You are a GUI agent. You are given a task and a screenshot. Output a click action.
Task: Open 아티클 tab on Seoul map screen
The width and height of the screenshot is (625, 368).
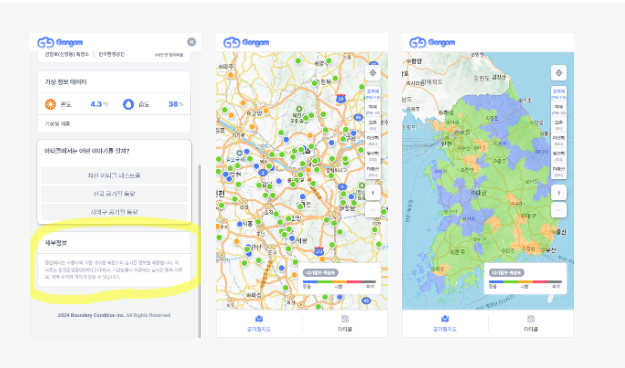[x=345, y=323]
